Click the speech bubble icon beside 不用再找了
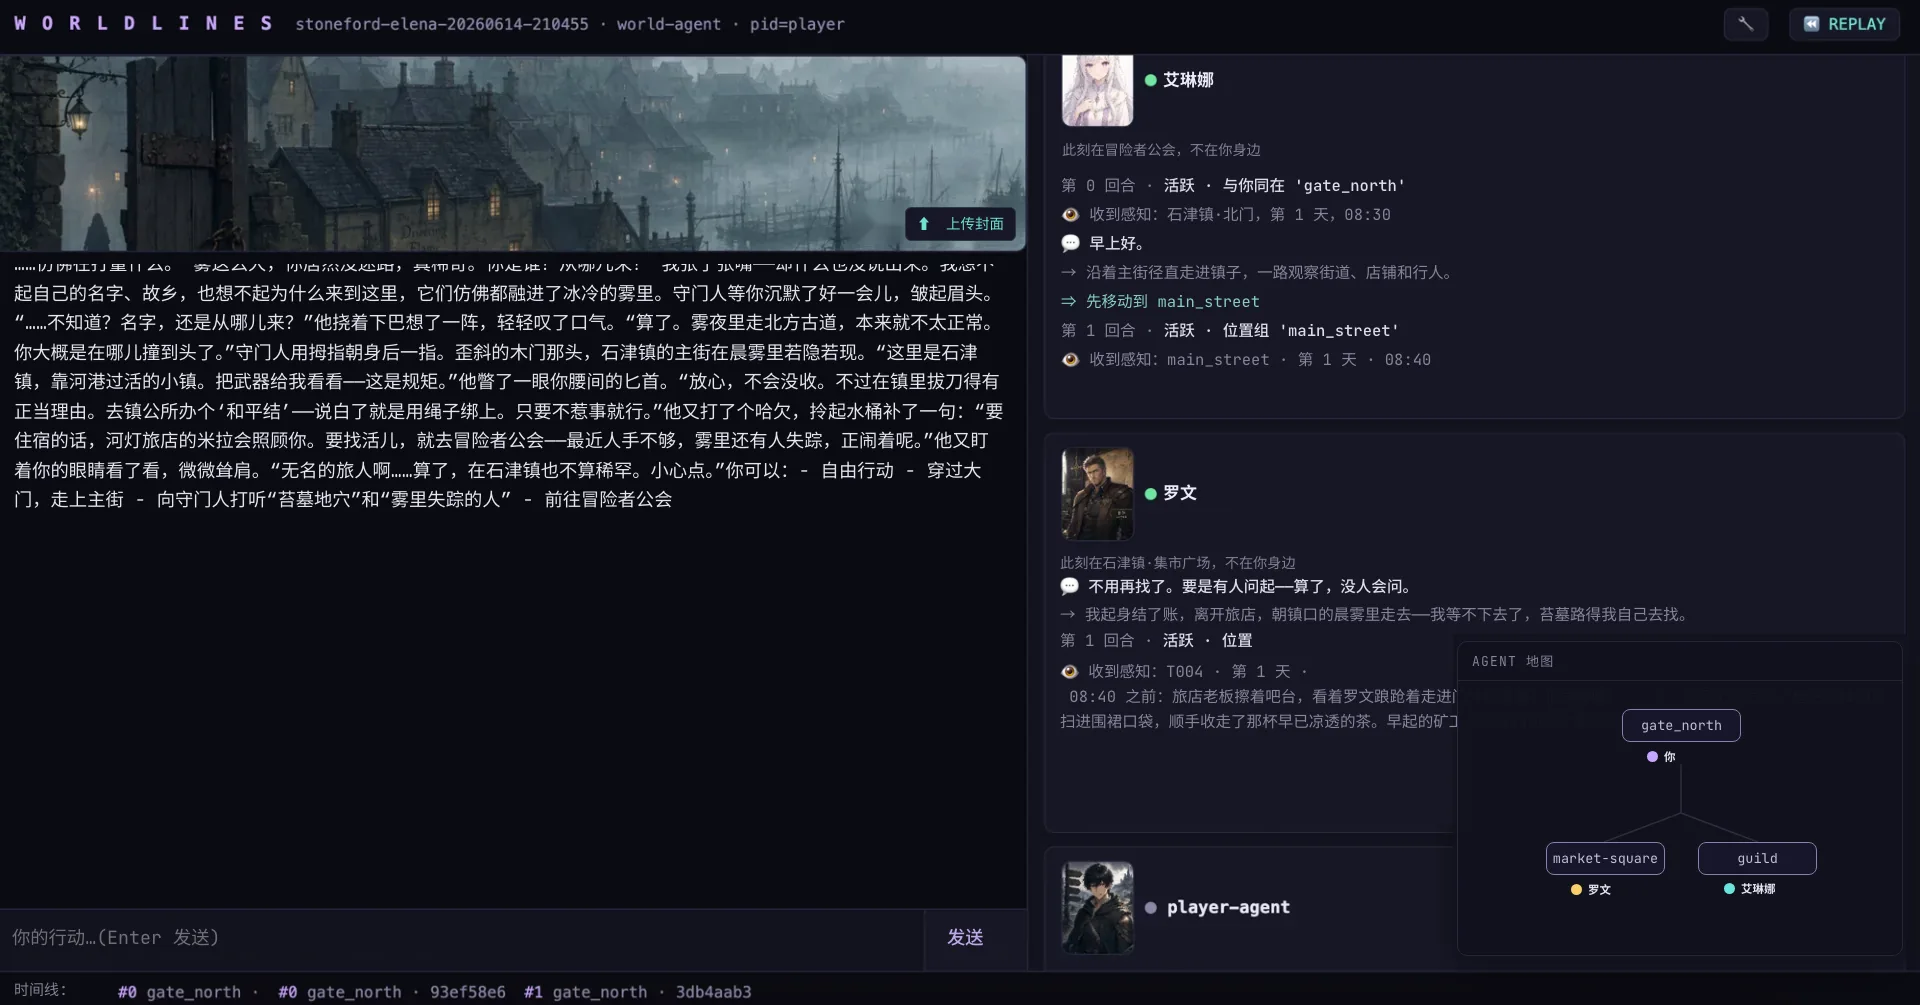 pyautogui.click(x=1070, y=586)
